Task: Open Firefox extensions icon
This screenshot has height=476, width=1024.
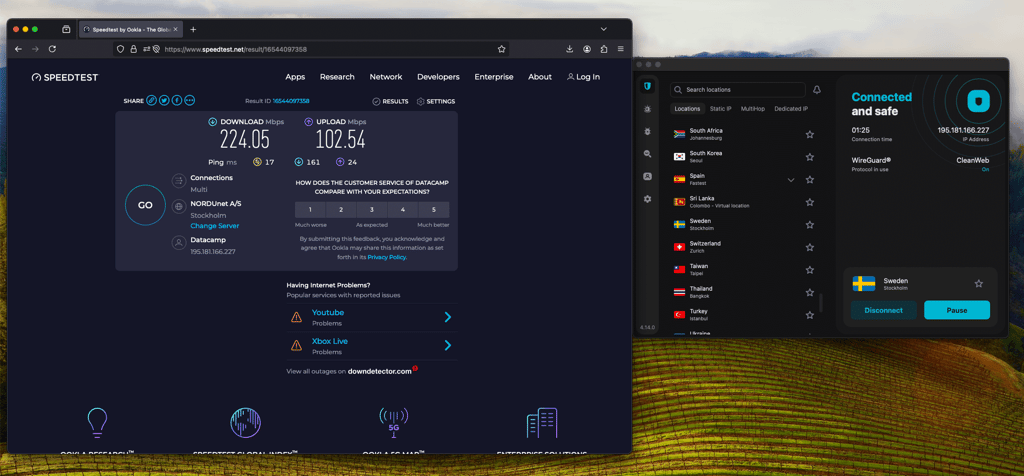Action: coord(603,49)
